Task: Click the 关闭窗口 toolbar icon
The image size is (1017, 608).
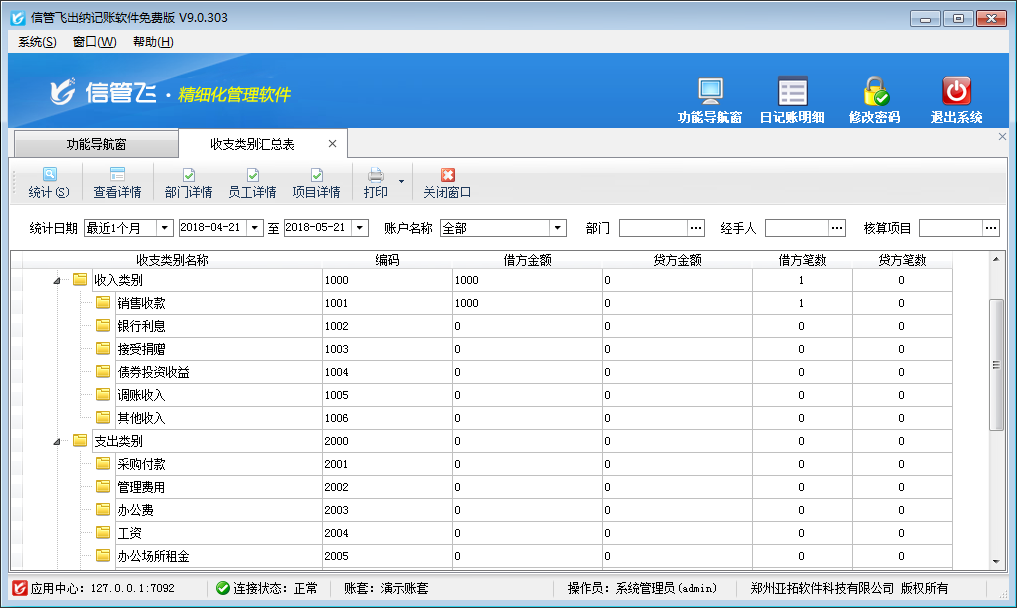Action: point(447,175)
